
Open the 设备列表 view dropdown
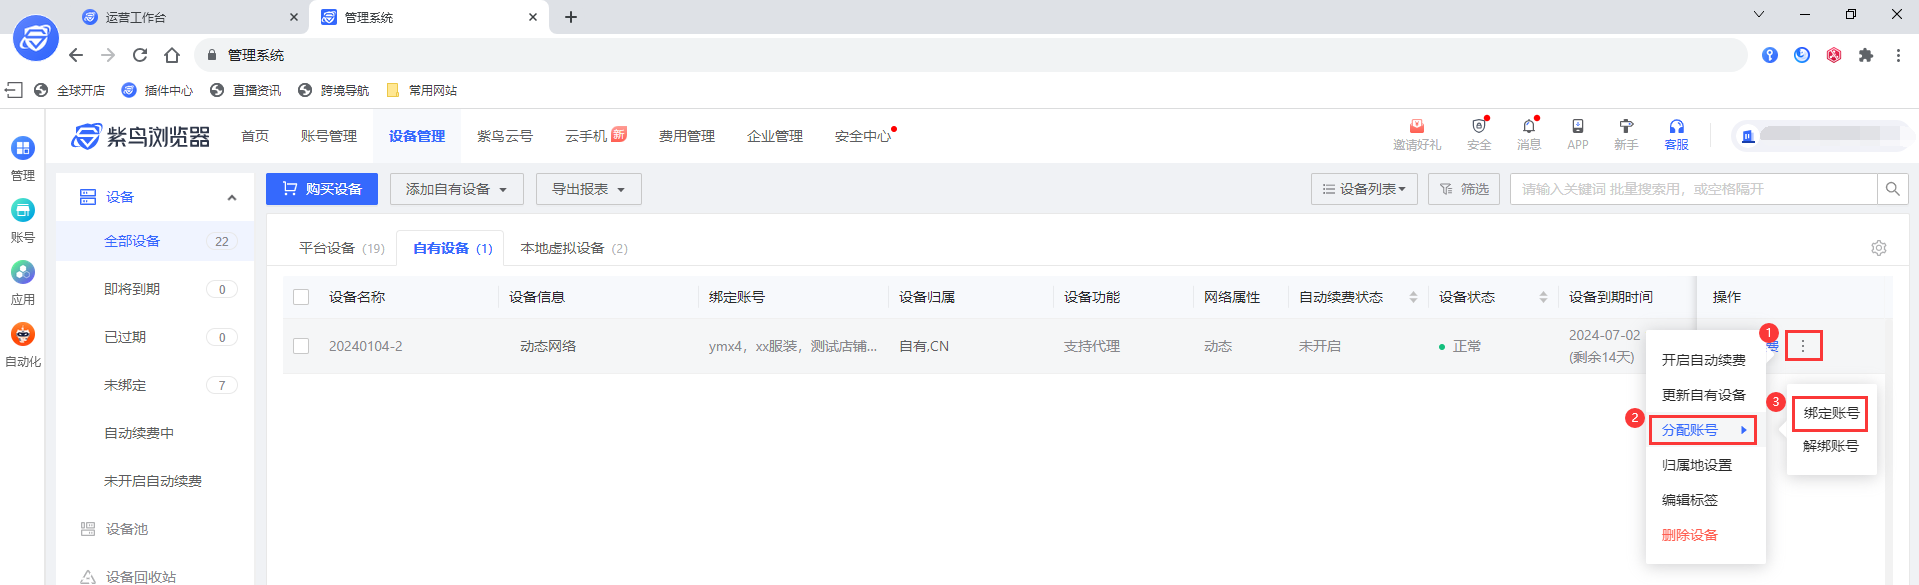(1364, 189)
